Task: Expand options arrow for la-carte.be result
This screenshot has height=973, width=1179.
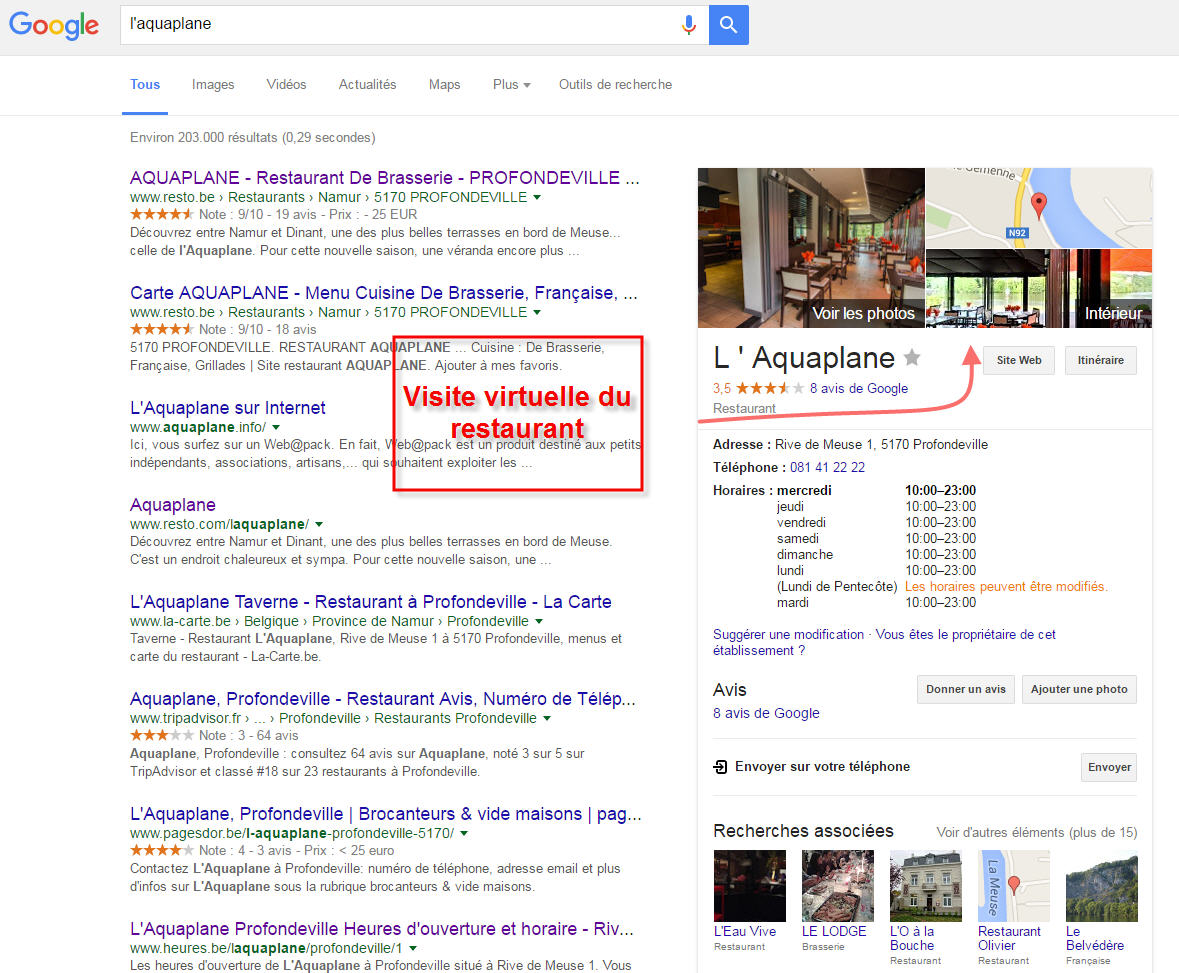Action: click(x=538, y=622)
